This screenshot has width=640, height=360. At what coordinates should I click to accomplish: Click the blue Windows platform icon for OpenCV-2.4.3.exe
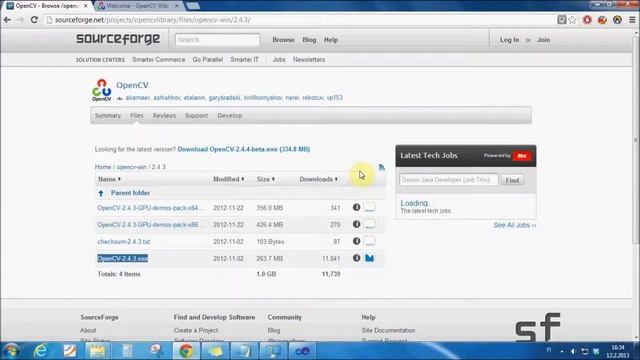(370, 258)
